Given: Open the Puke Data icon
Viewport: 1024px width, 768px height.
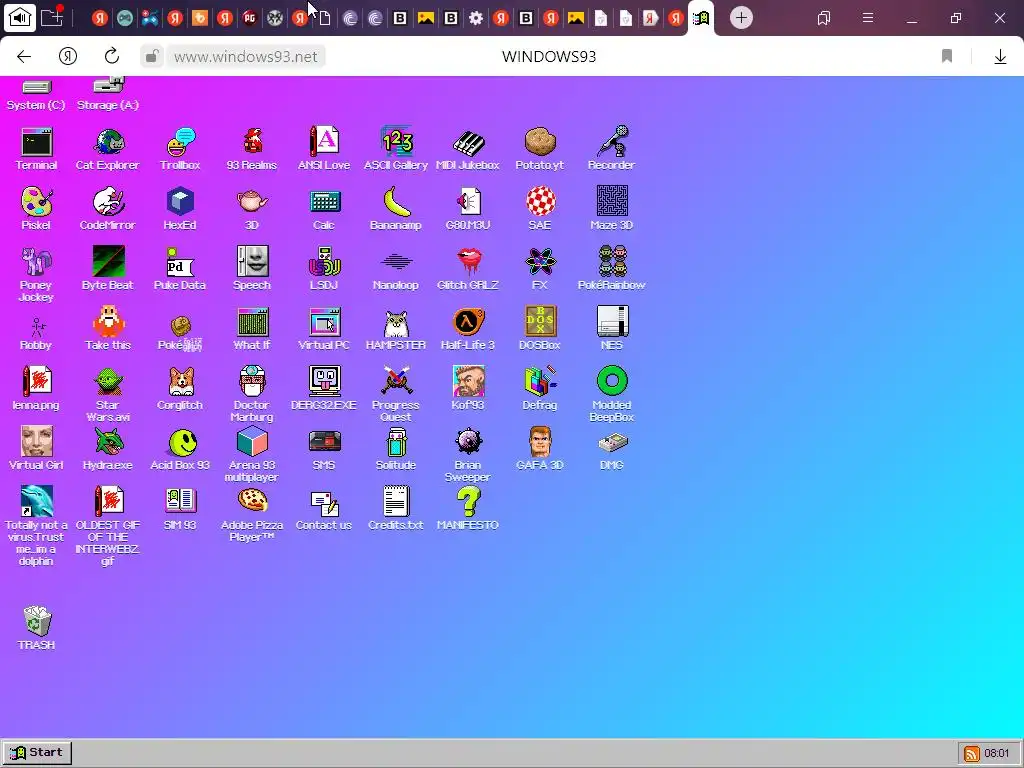Looking at the screenshot, I should (x=180, y=269).
